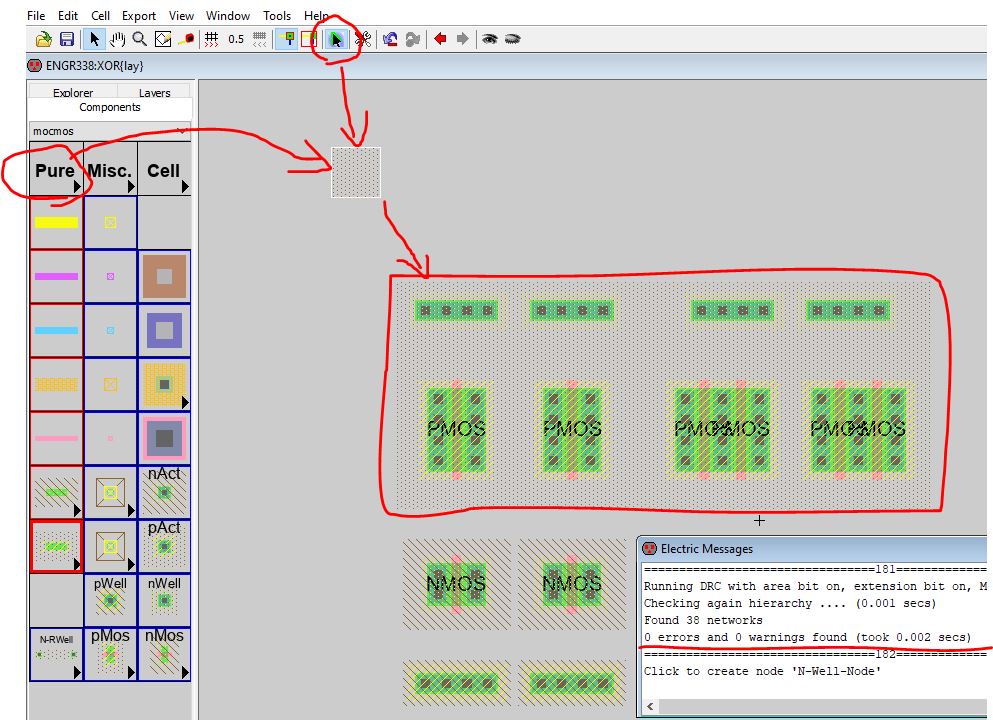Toggle the open-eye visibility icon

(x=489, y=39)
